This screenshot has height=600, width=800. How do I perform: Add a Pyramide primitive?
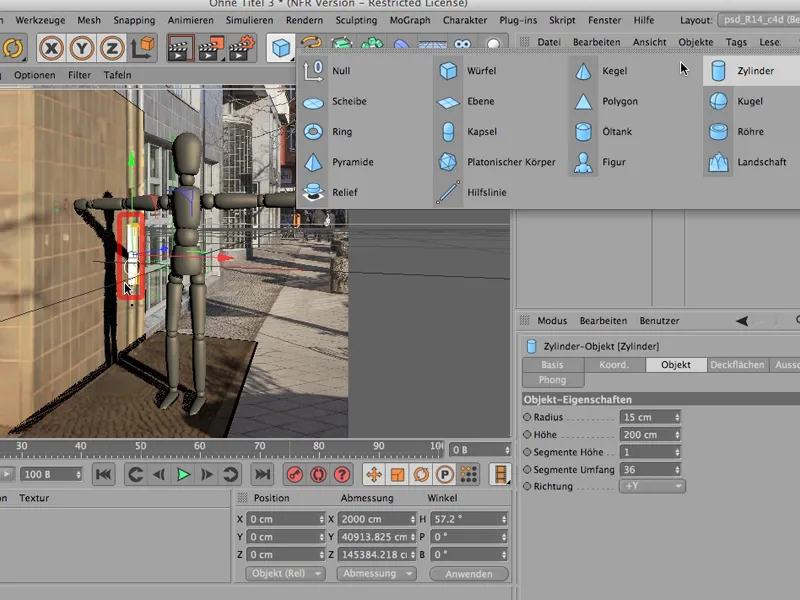338,162
